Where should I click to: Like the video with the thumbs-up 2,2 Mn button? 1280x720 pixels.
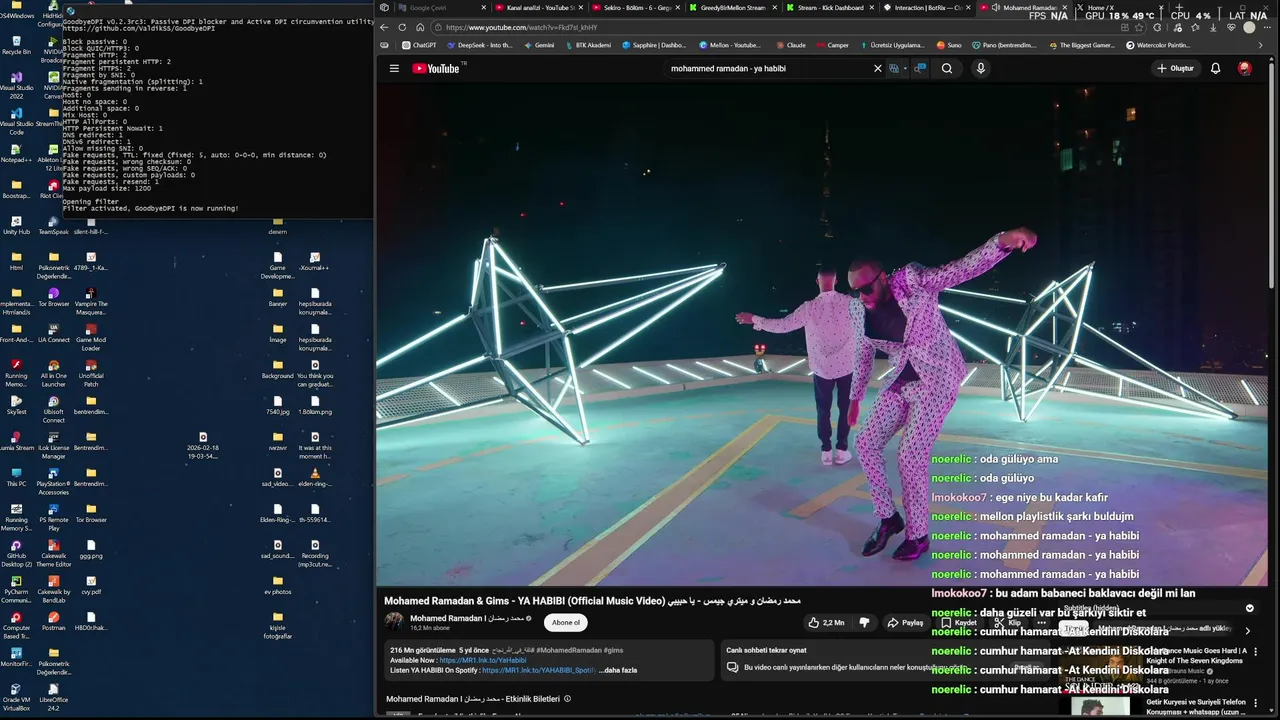827,622
